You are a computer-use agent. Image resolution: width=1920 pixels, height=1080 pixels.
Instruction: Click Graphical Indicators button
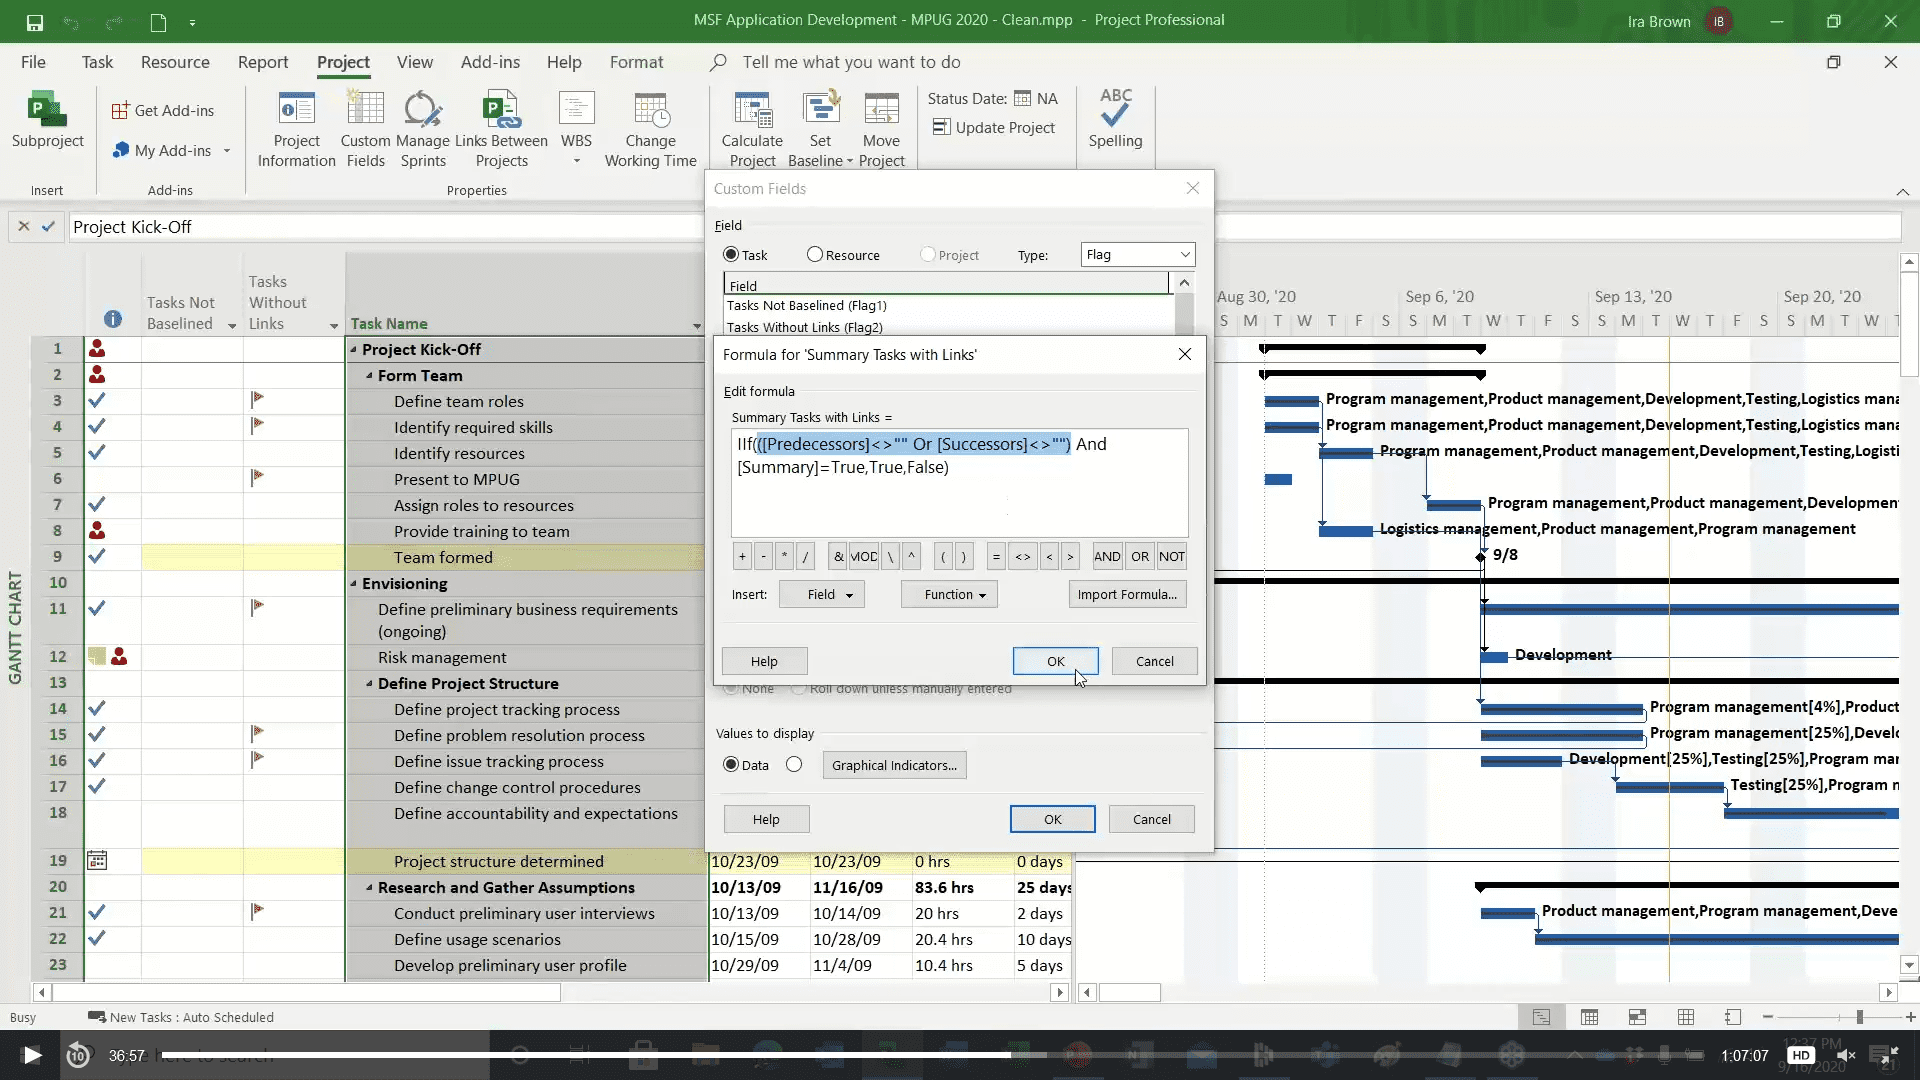point(894,765)
